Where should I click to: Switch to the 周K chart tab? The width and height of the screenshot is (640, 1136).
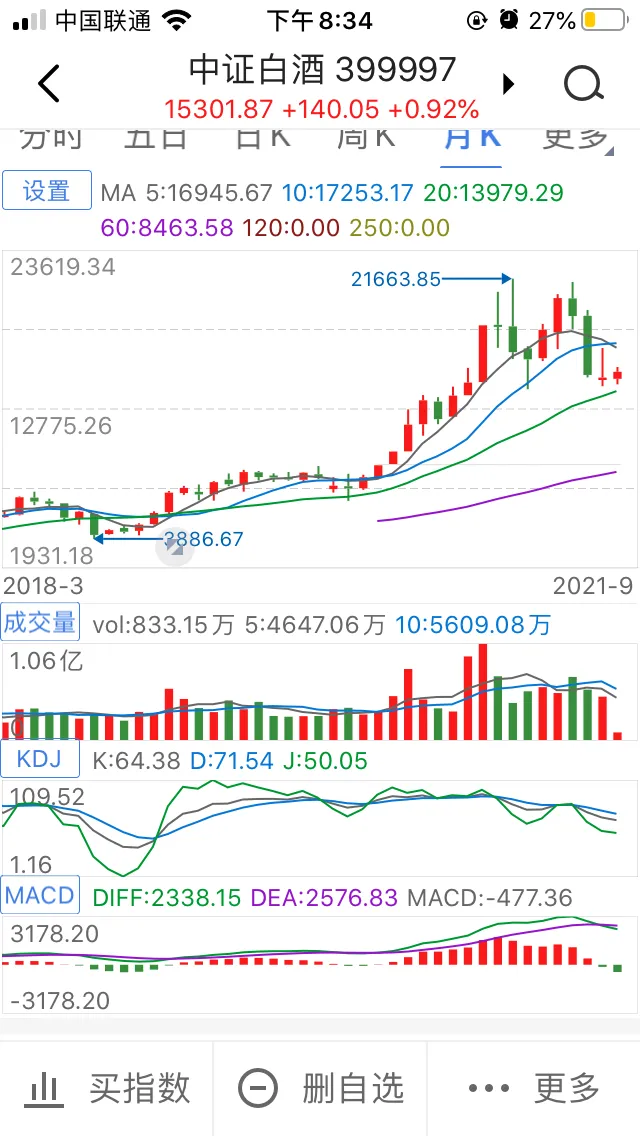coord(366,137)
